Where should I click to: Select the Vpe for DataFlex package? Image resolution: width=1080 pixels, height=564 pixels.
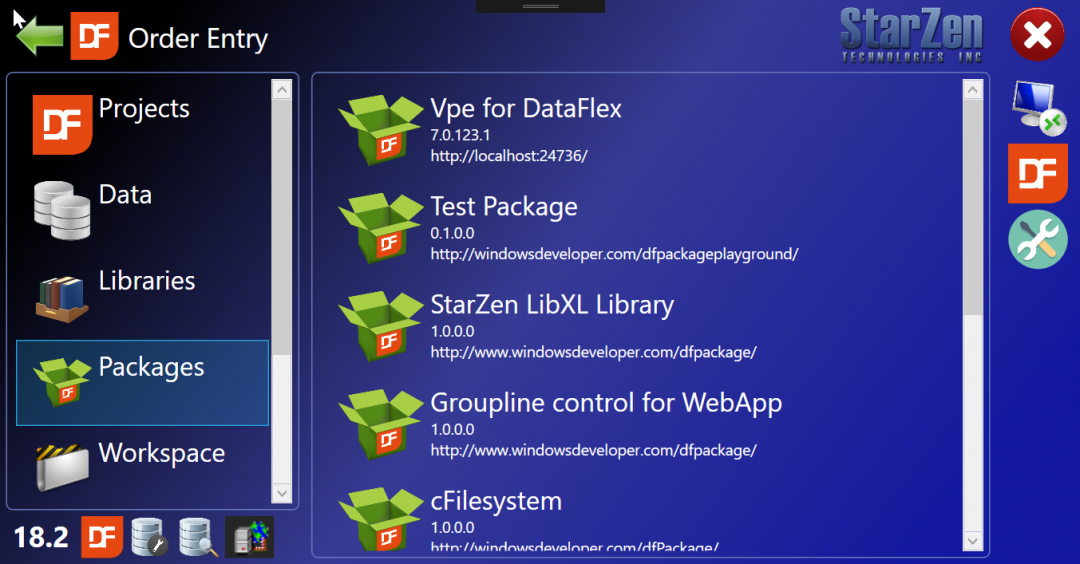pos(526,109)
